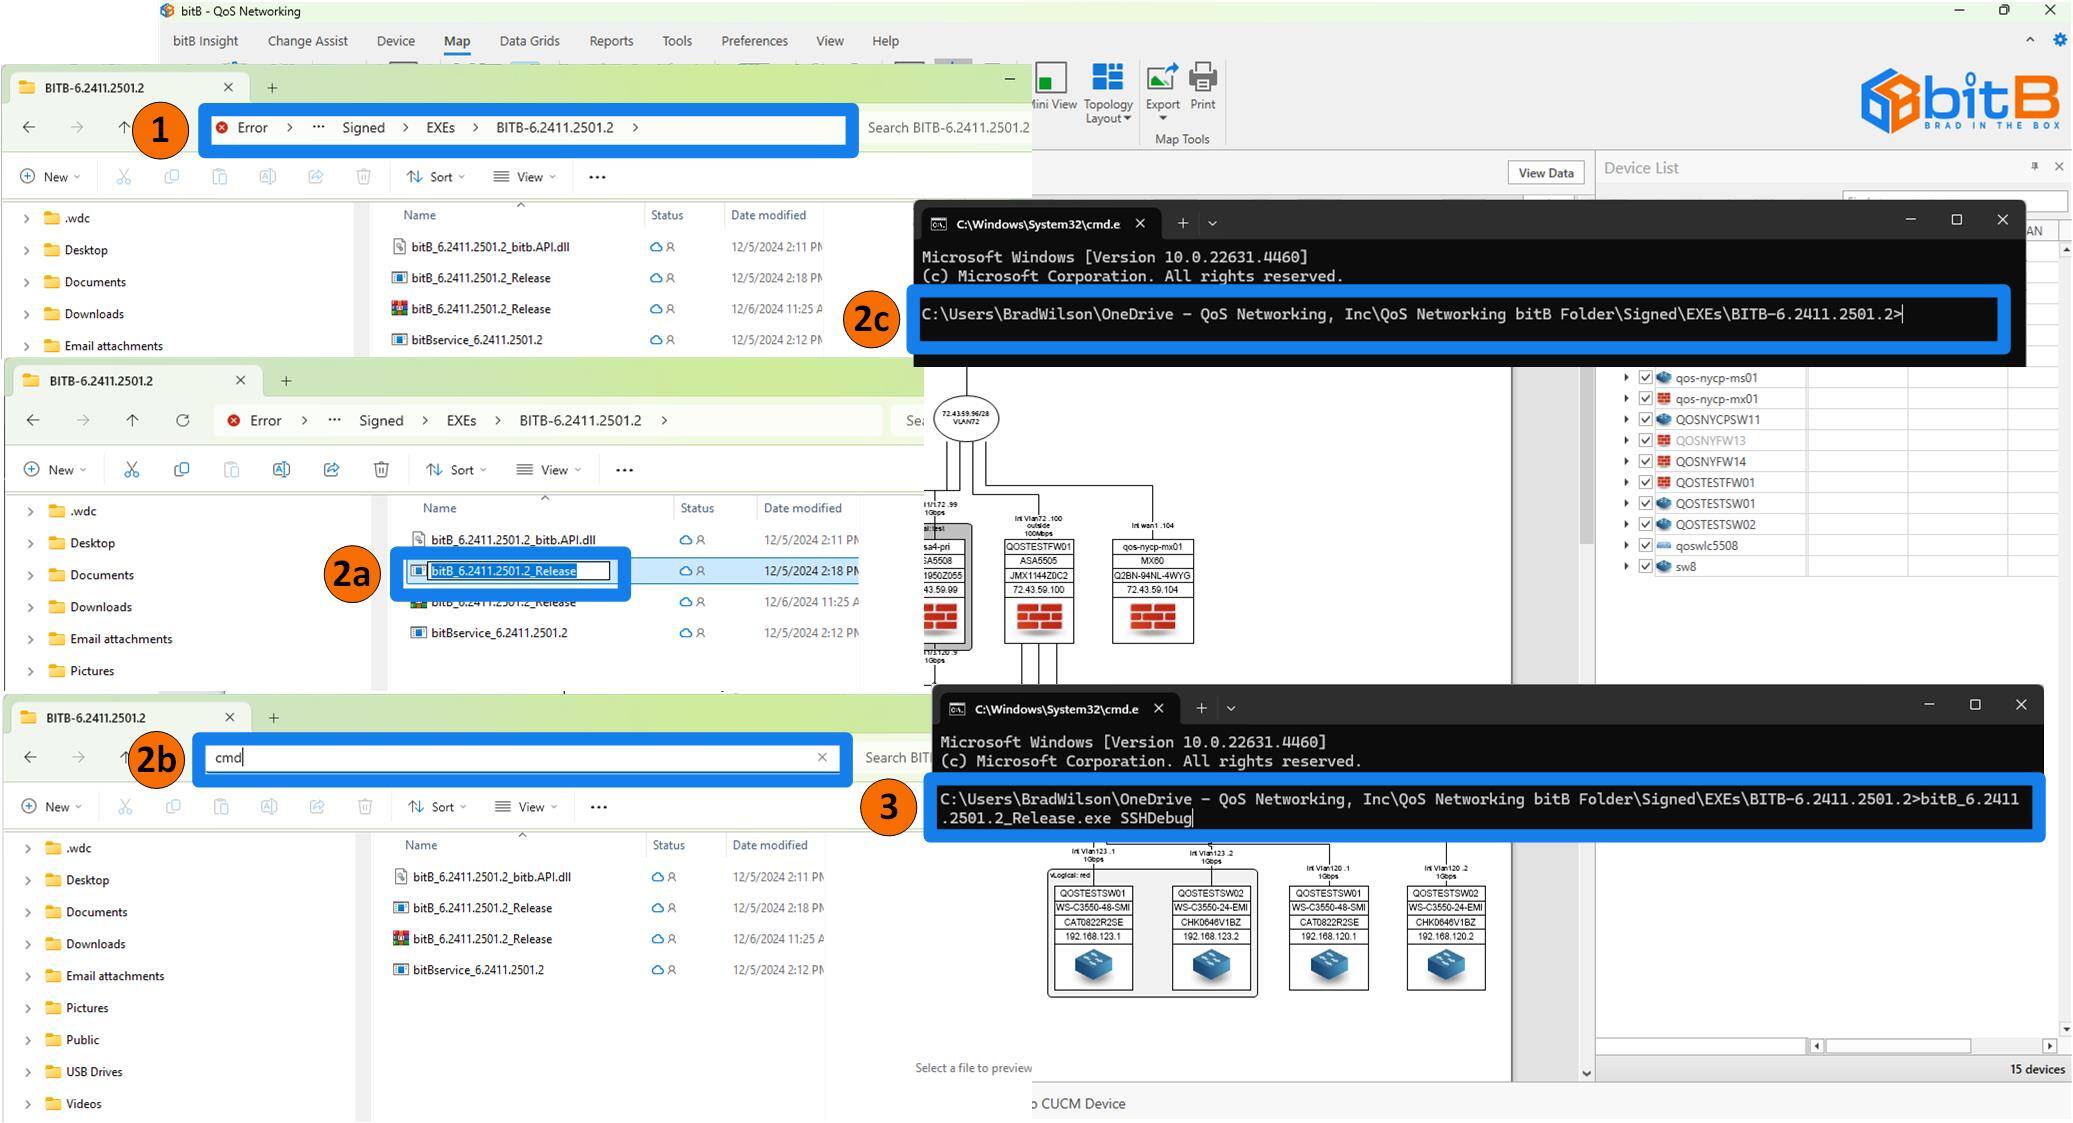
Task: Click in the address bar containing cmd
Action: coord(522,757)
